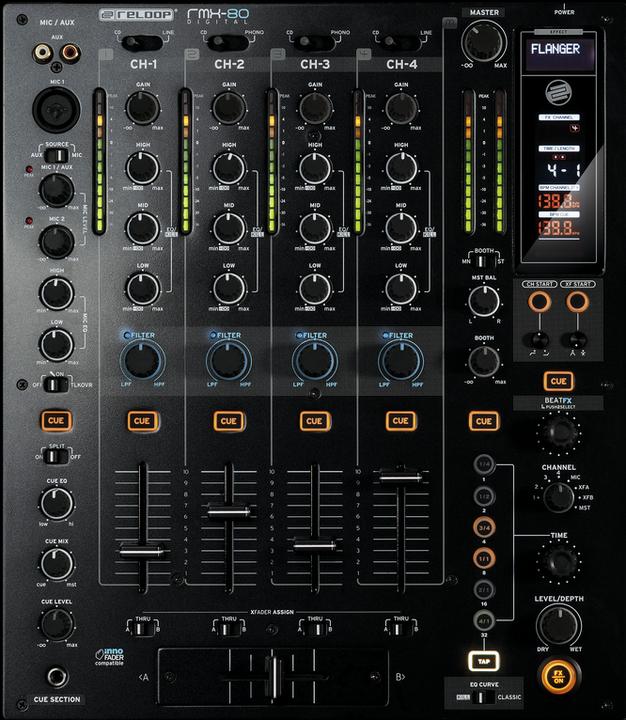
Task: Click the MST BAL balance knob
Action: [x=484, y=302]
